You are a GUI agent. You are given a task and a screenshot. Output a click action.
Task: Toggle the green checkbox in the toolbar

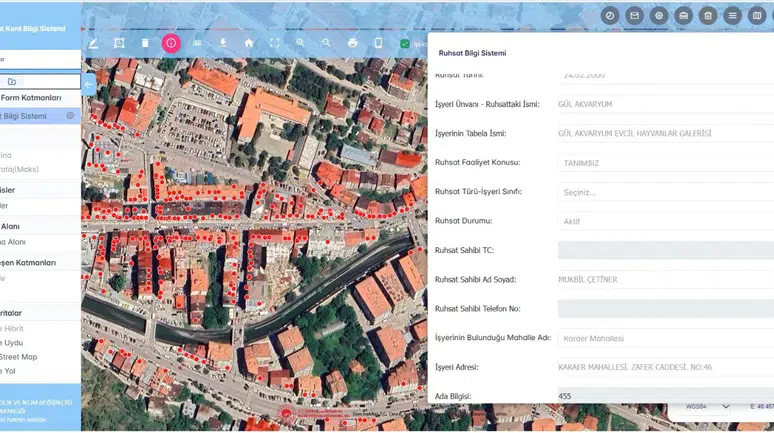coord(405,43)
